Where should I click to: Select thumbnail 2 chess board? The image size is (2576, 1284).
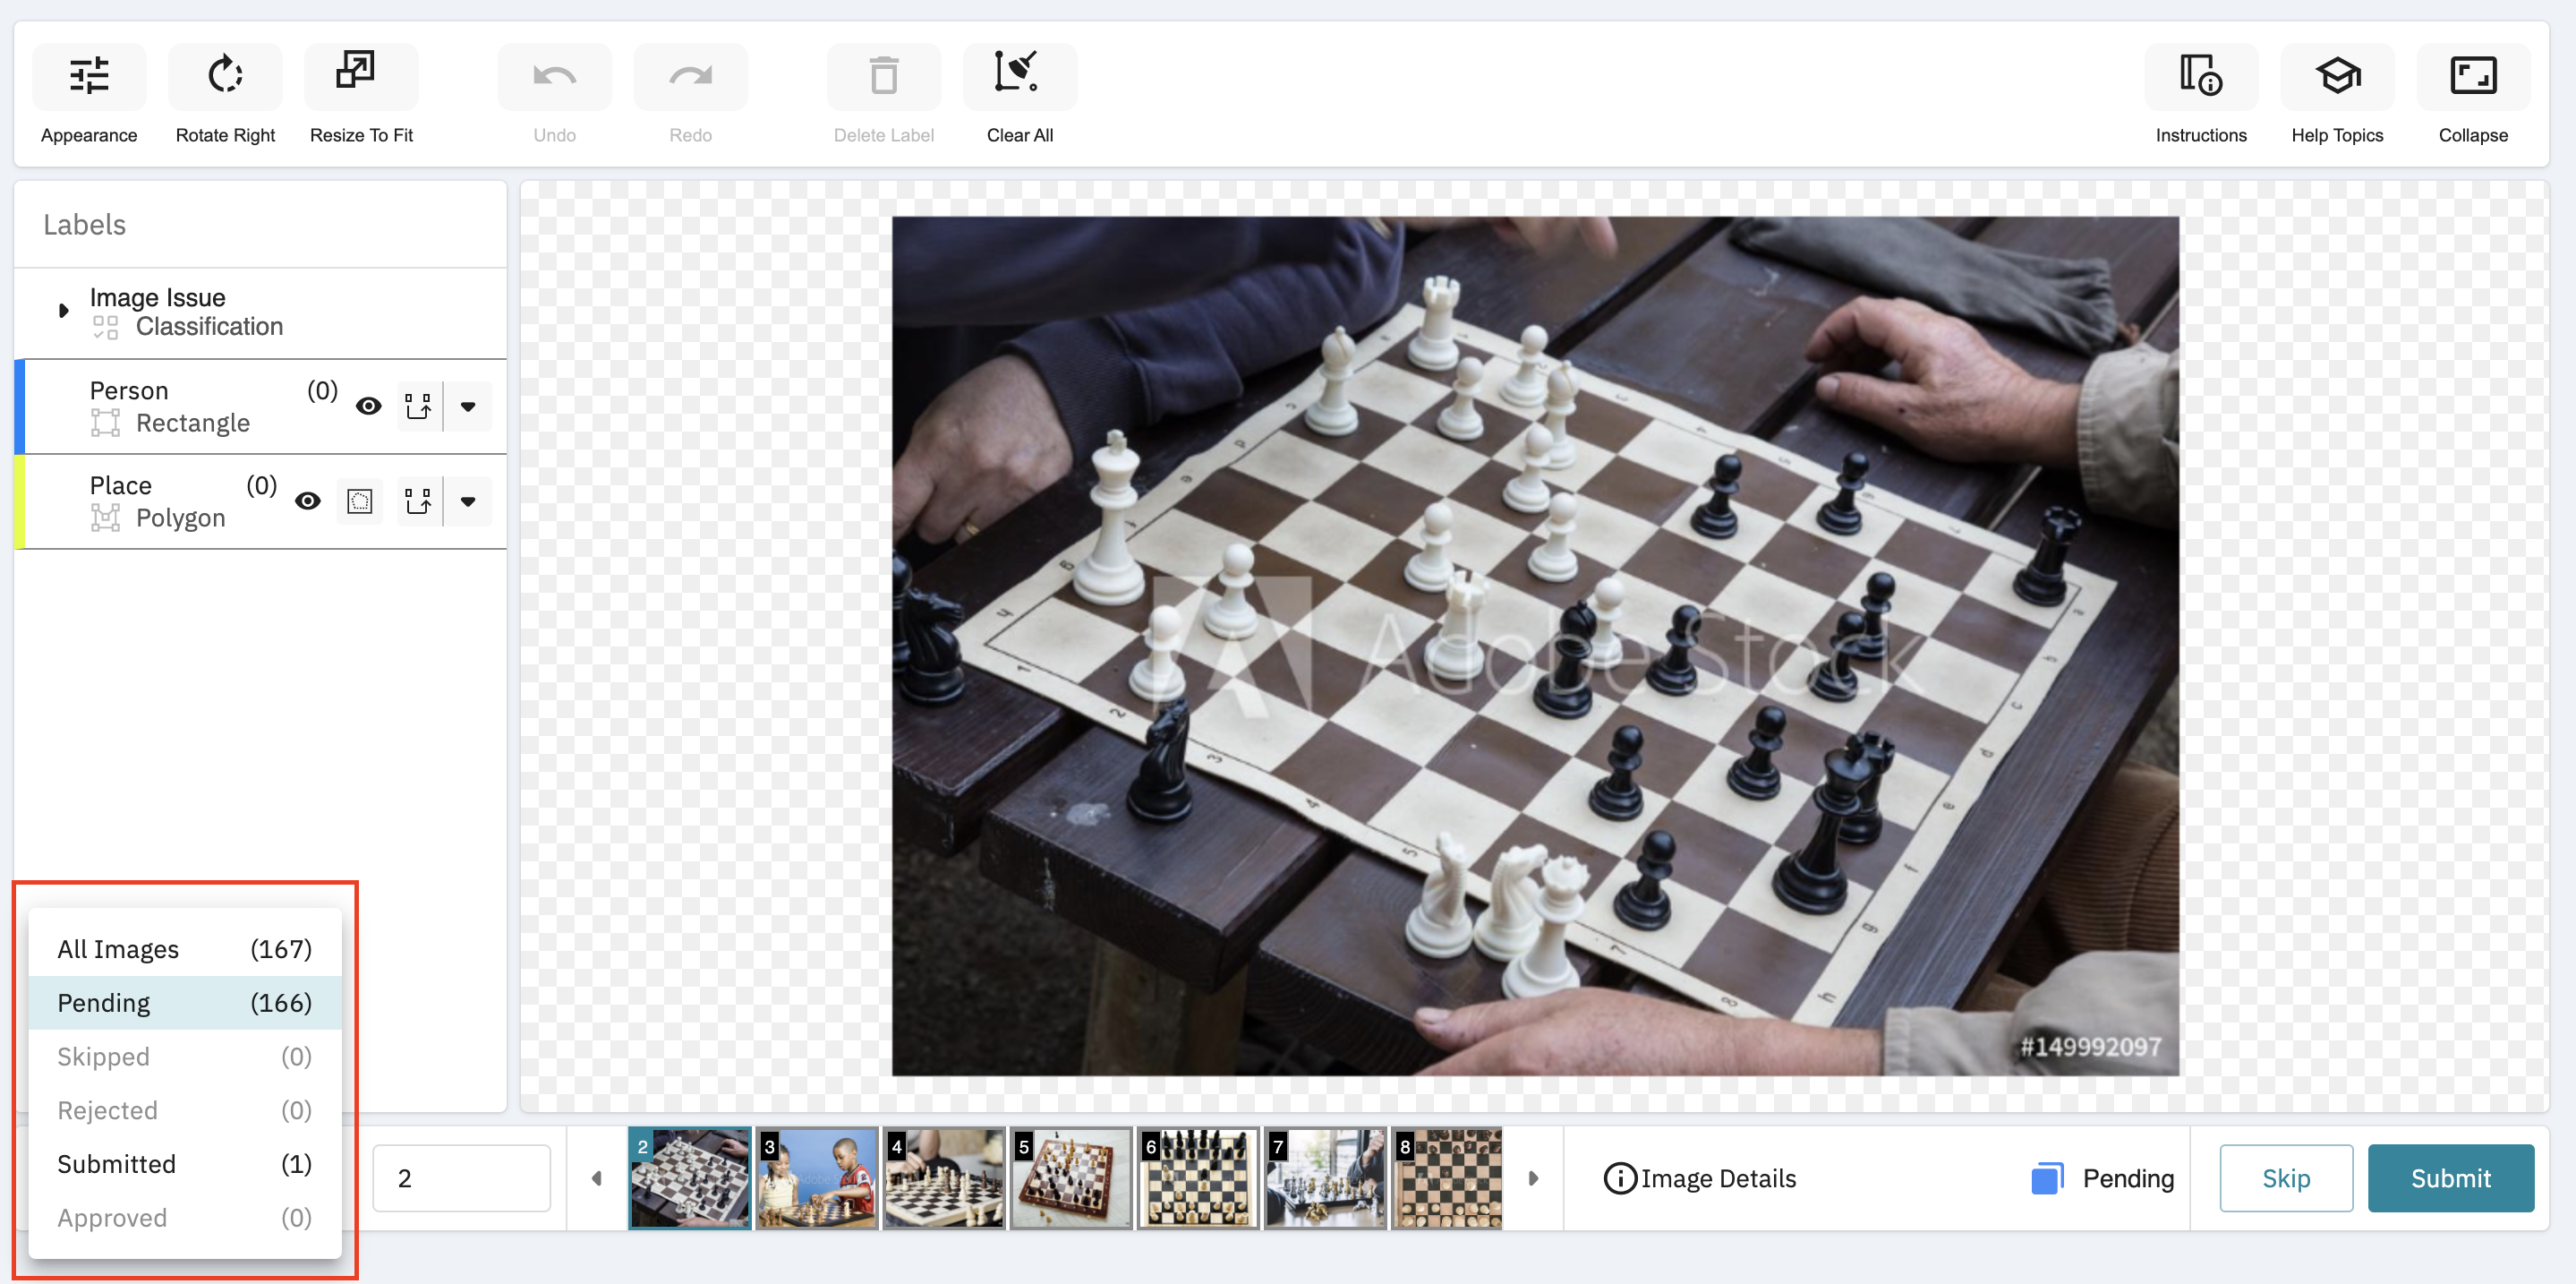coord(690,1178)
